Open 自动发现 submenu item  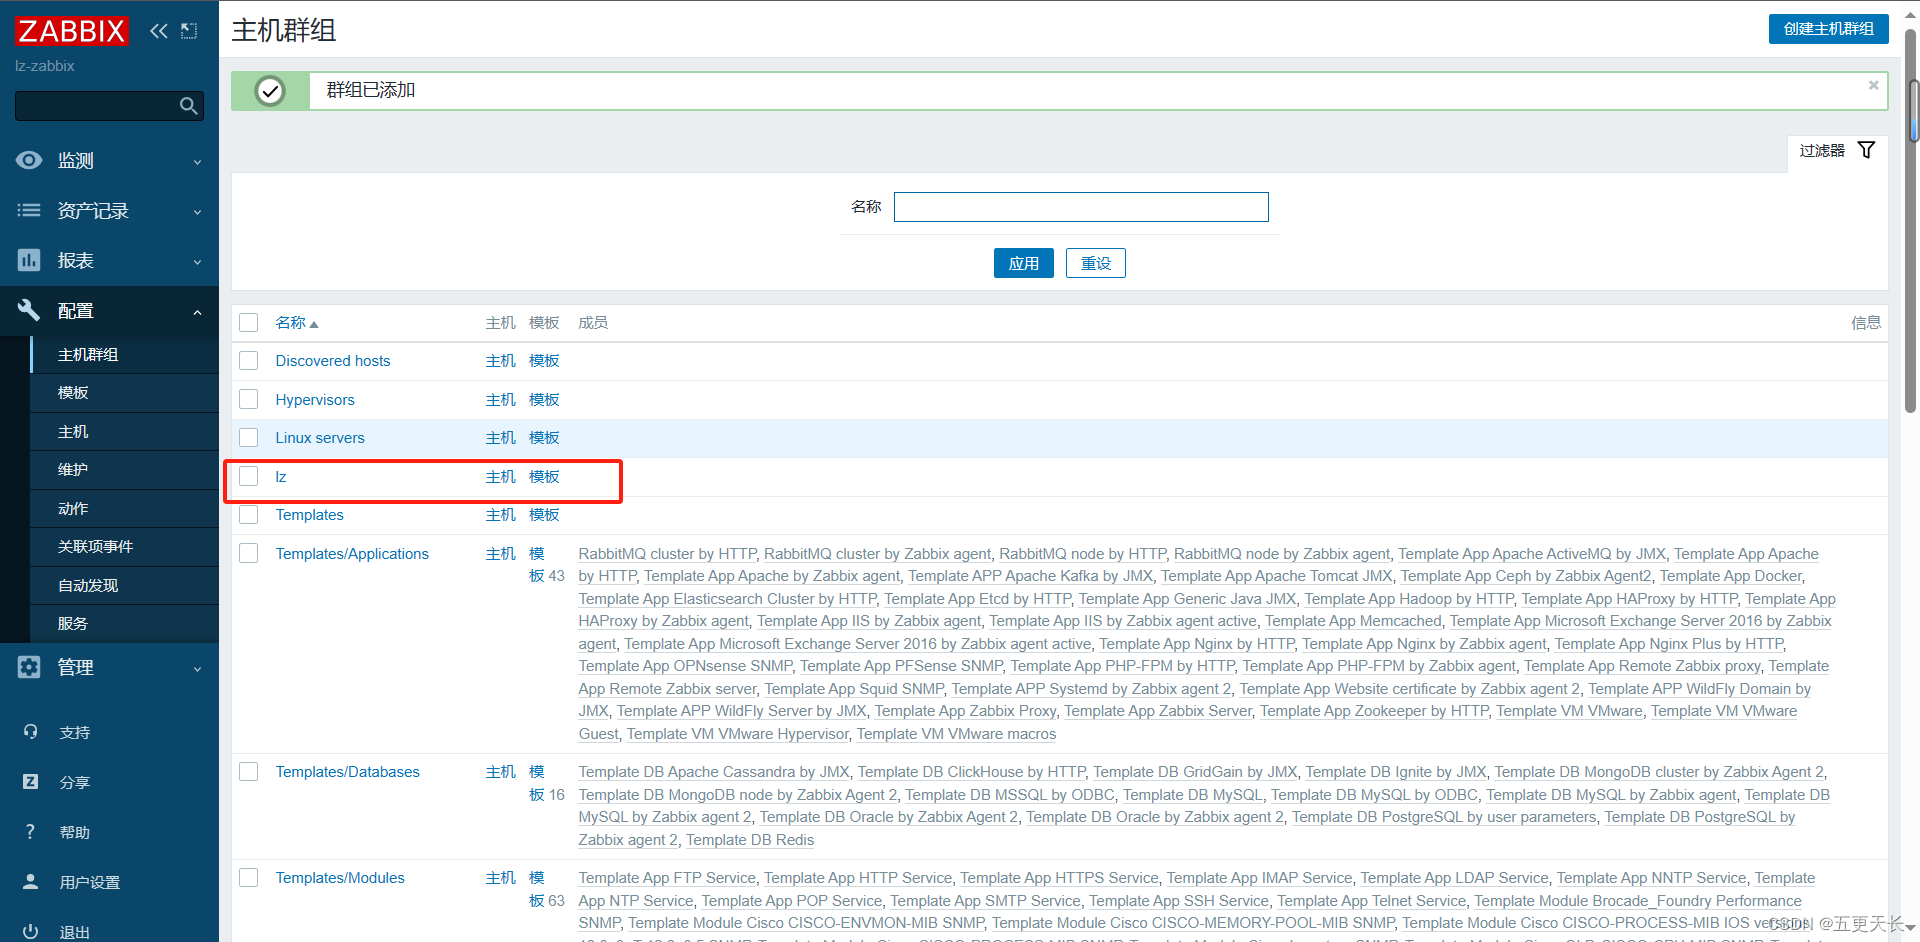(126, 586)
